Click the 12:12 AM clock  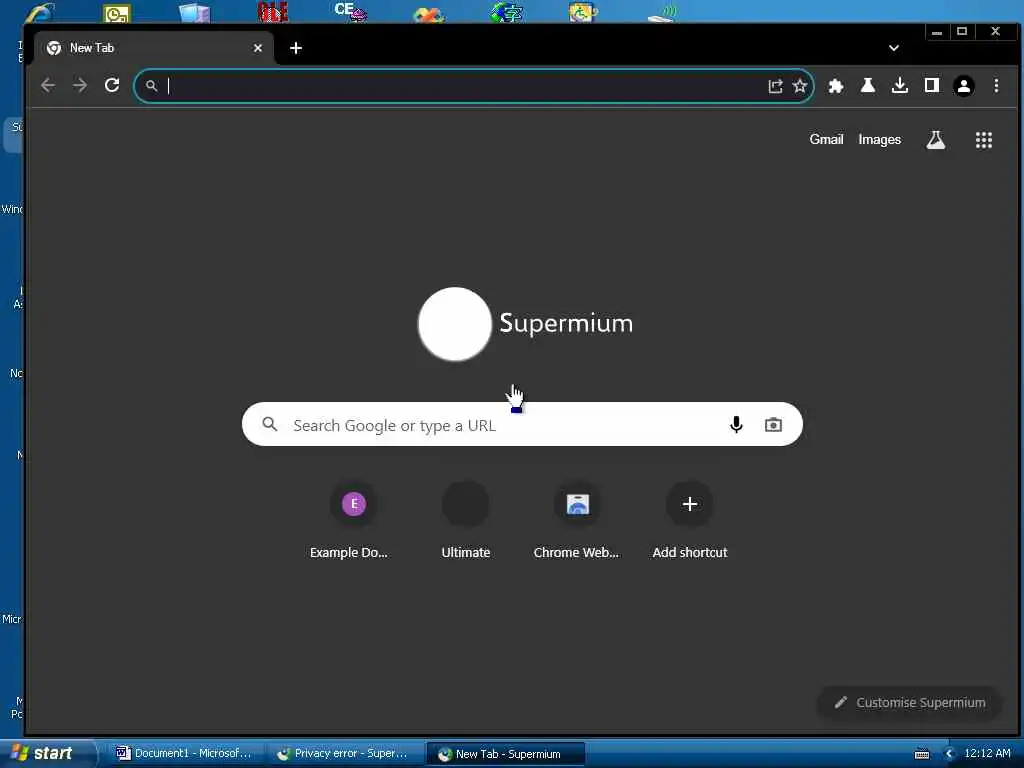pyautogui.click(x=987, y=753)
